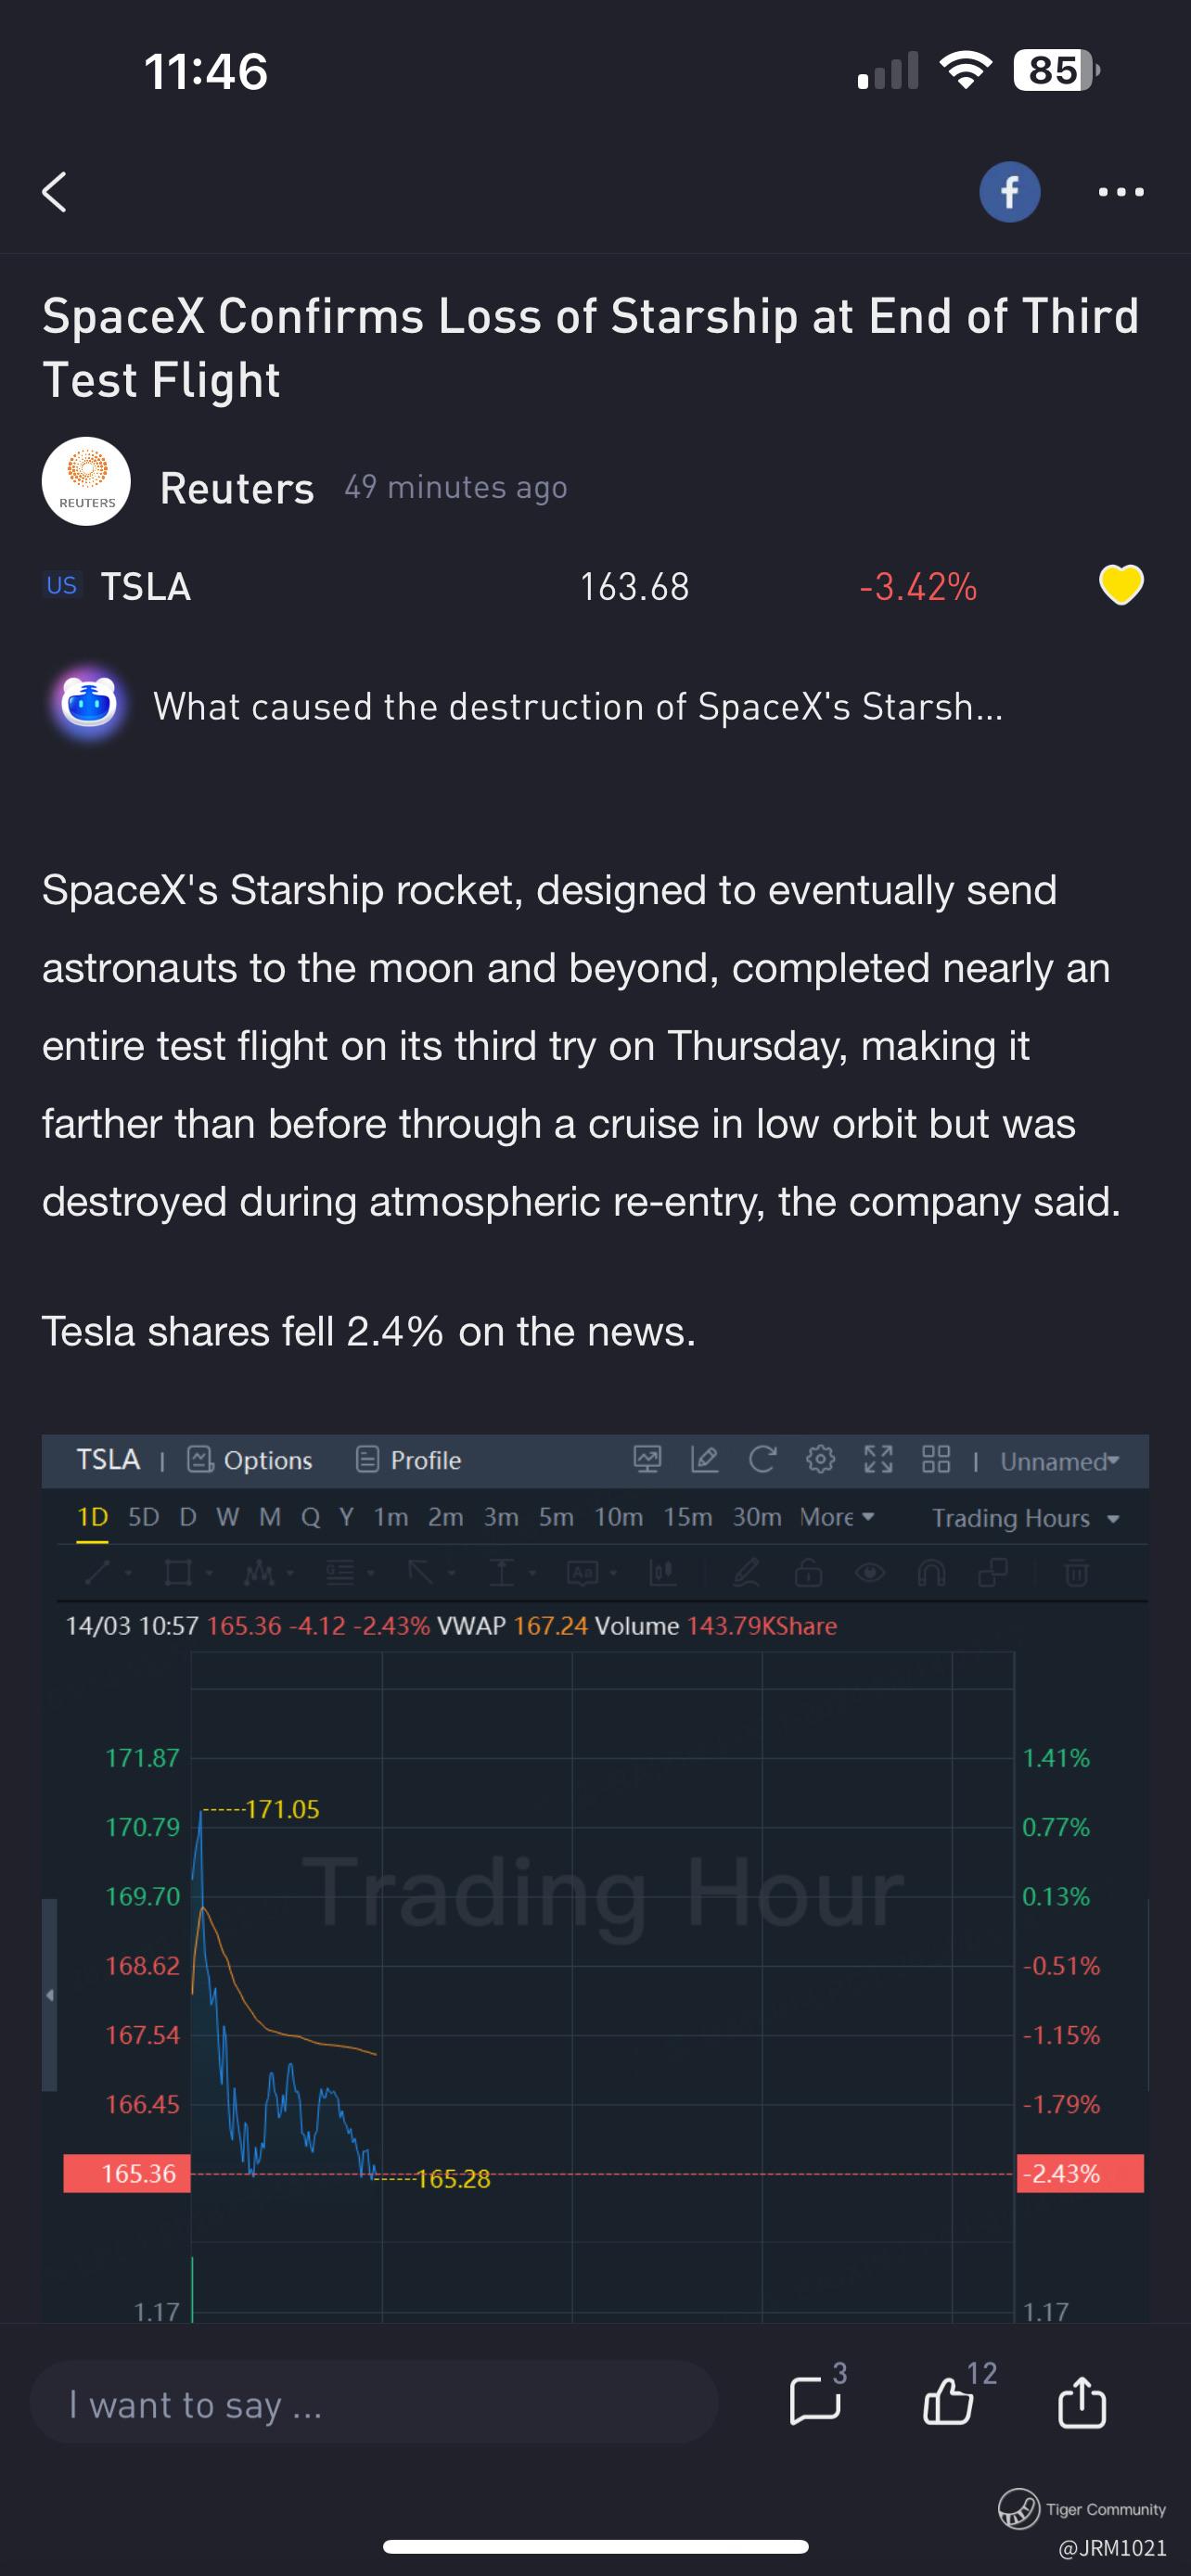Toggle the chart drawing lock icon
This screenshot has width=1191, height=2576.
[x=808, y=1573]
